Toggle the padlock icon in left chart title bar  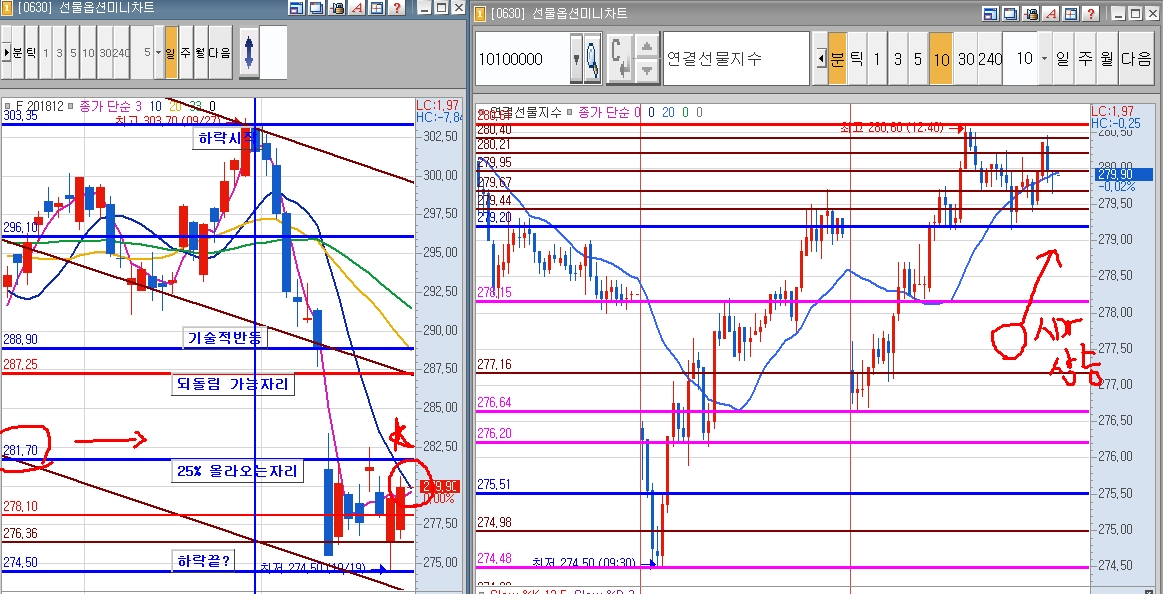[336, 8]
